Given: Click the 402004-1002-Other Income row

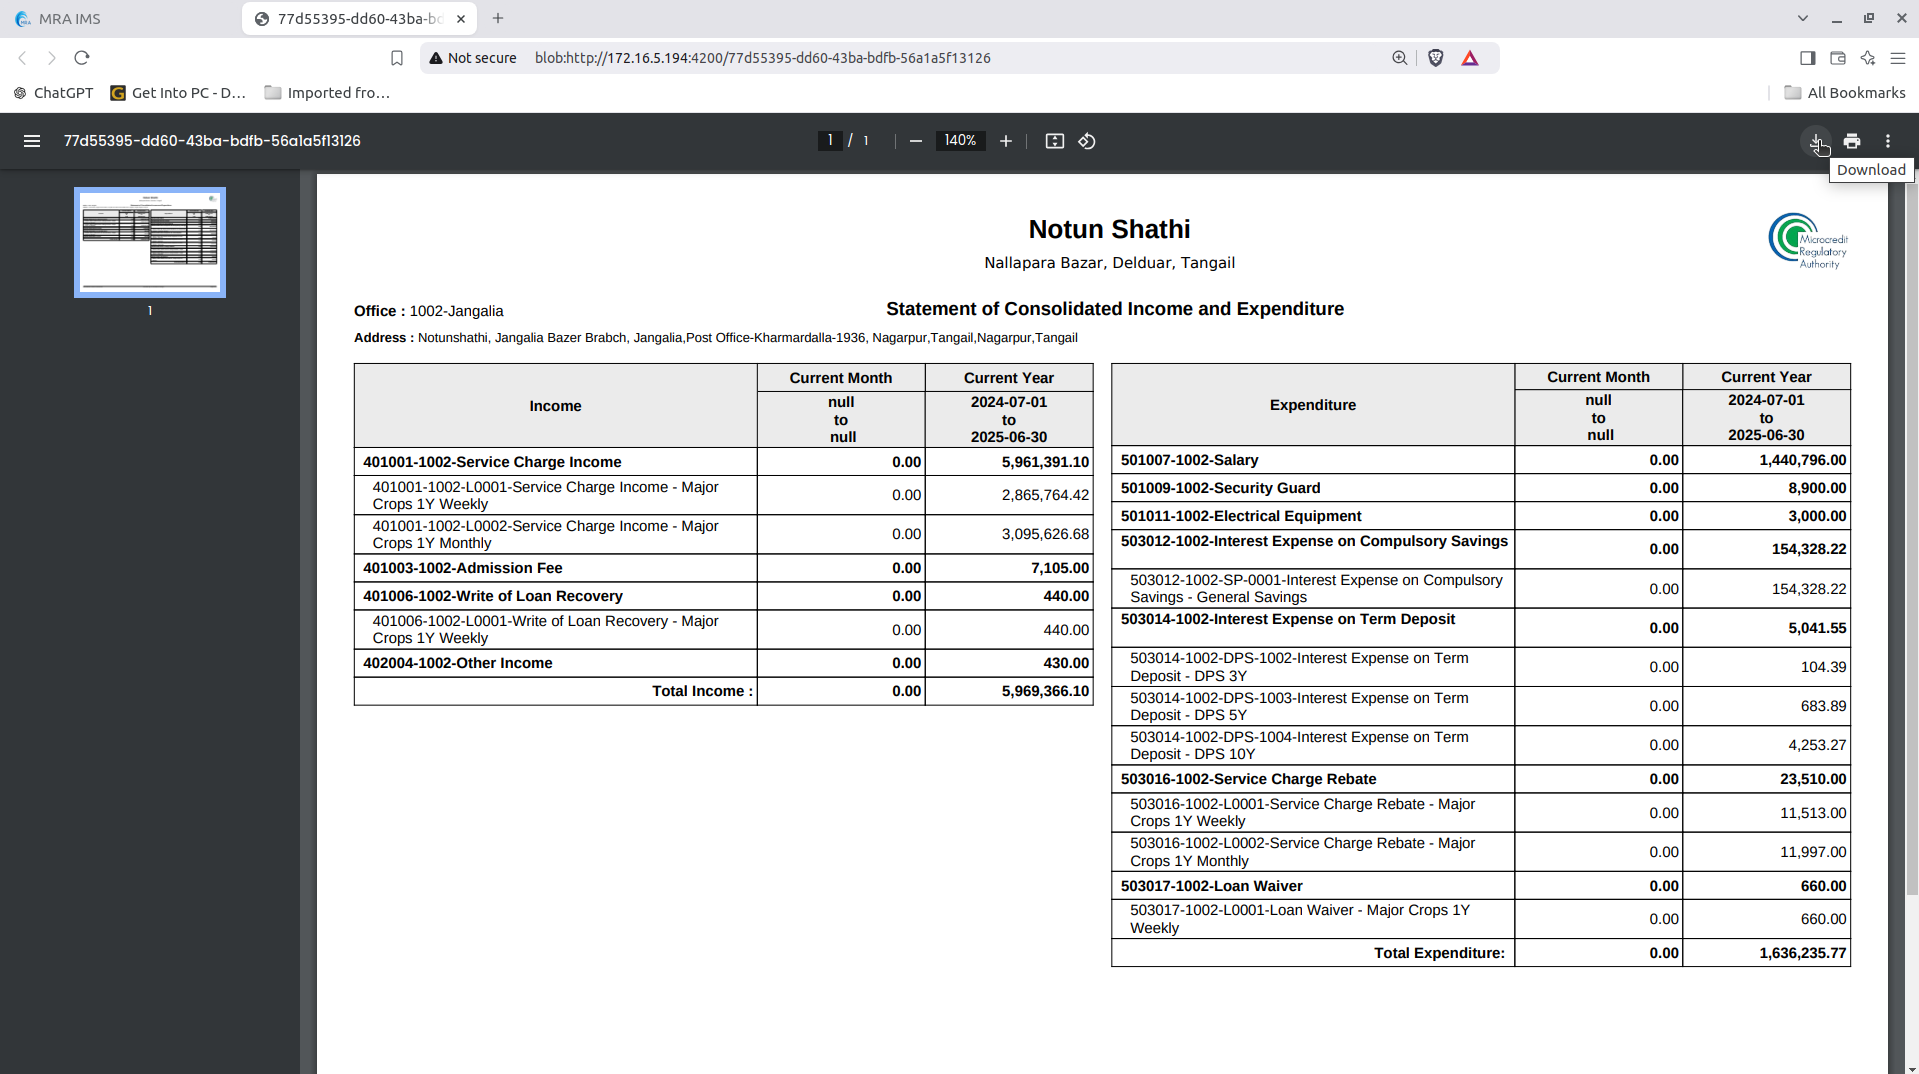Looking at the screenshot, I should click(723, 663).
